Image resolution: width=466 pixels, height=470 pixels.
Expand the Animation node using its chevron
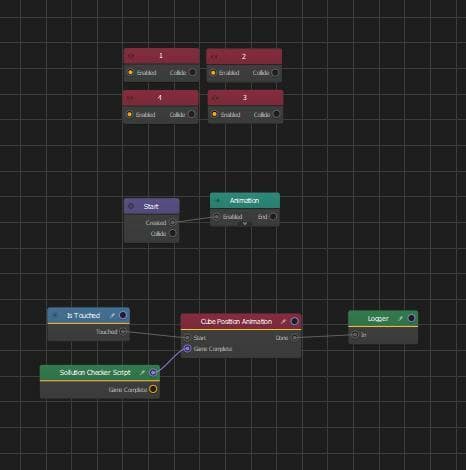click(x=245, y=224)
